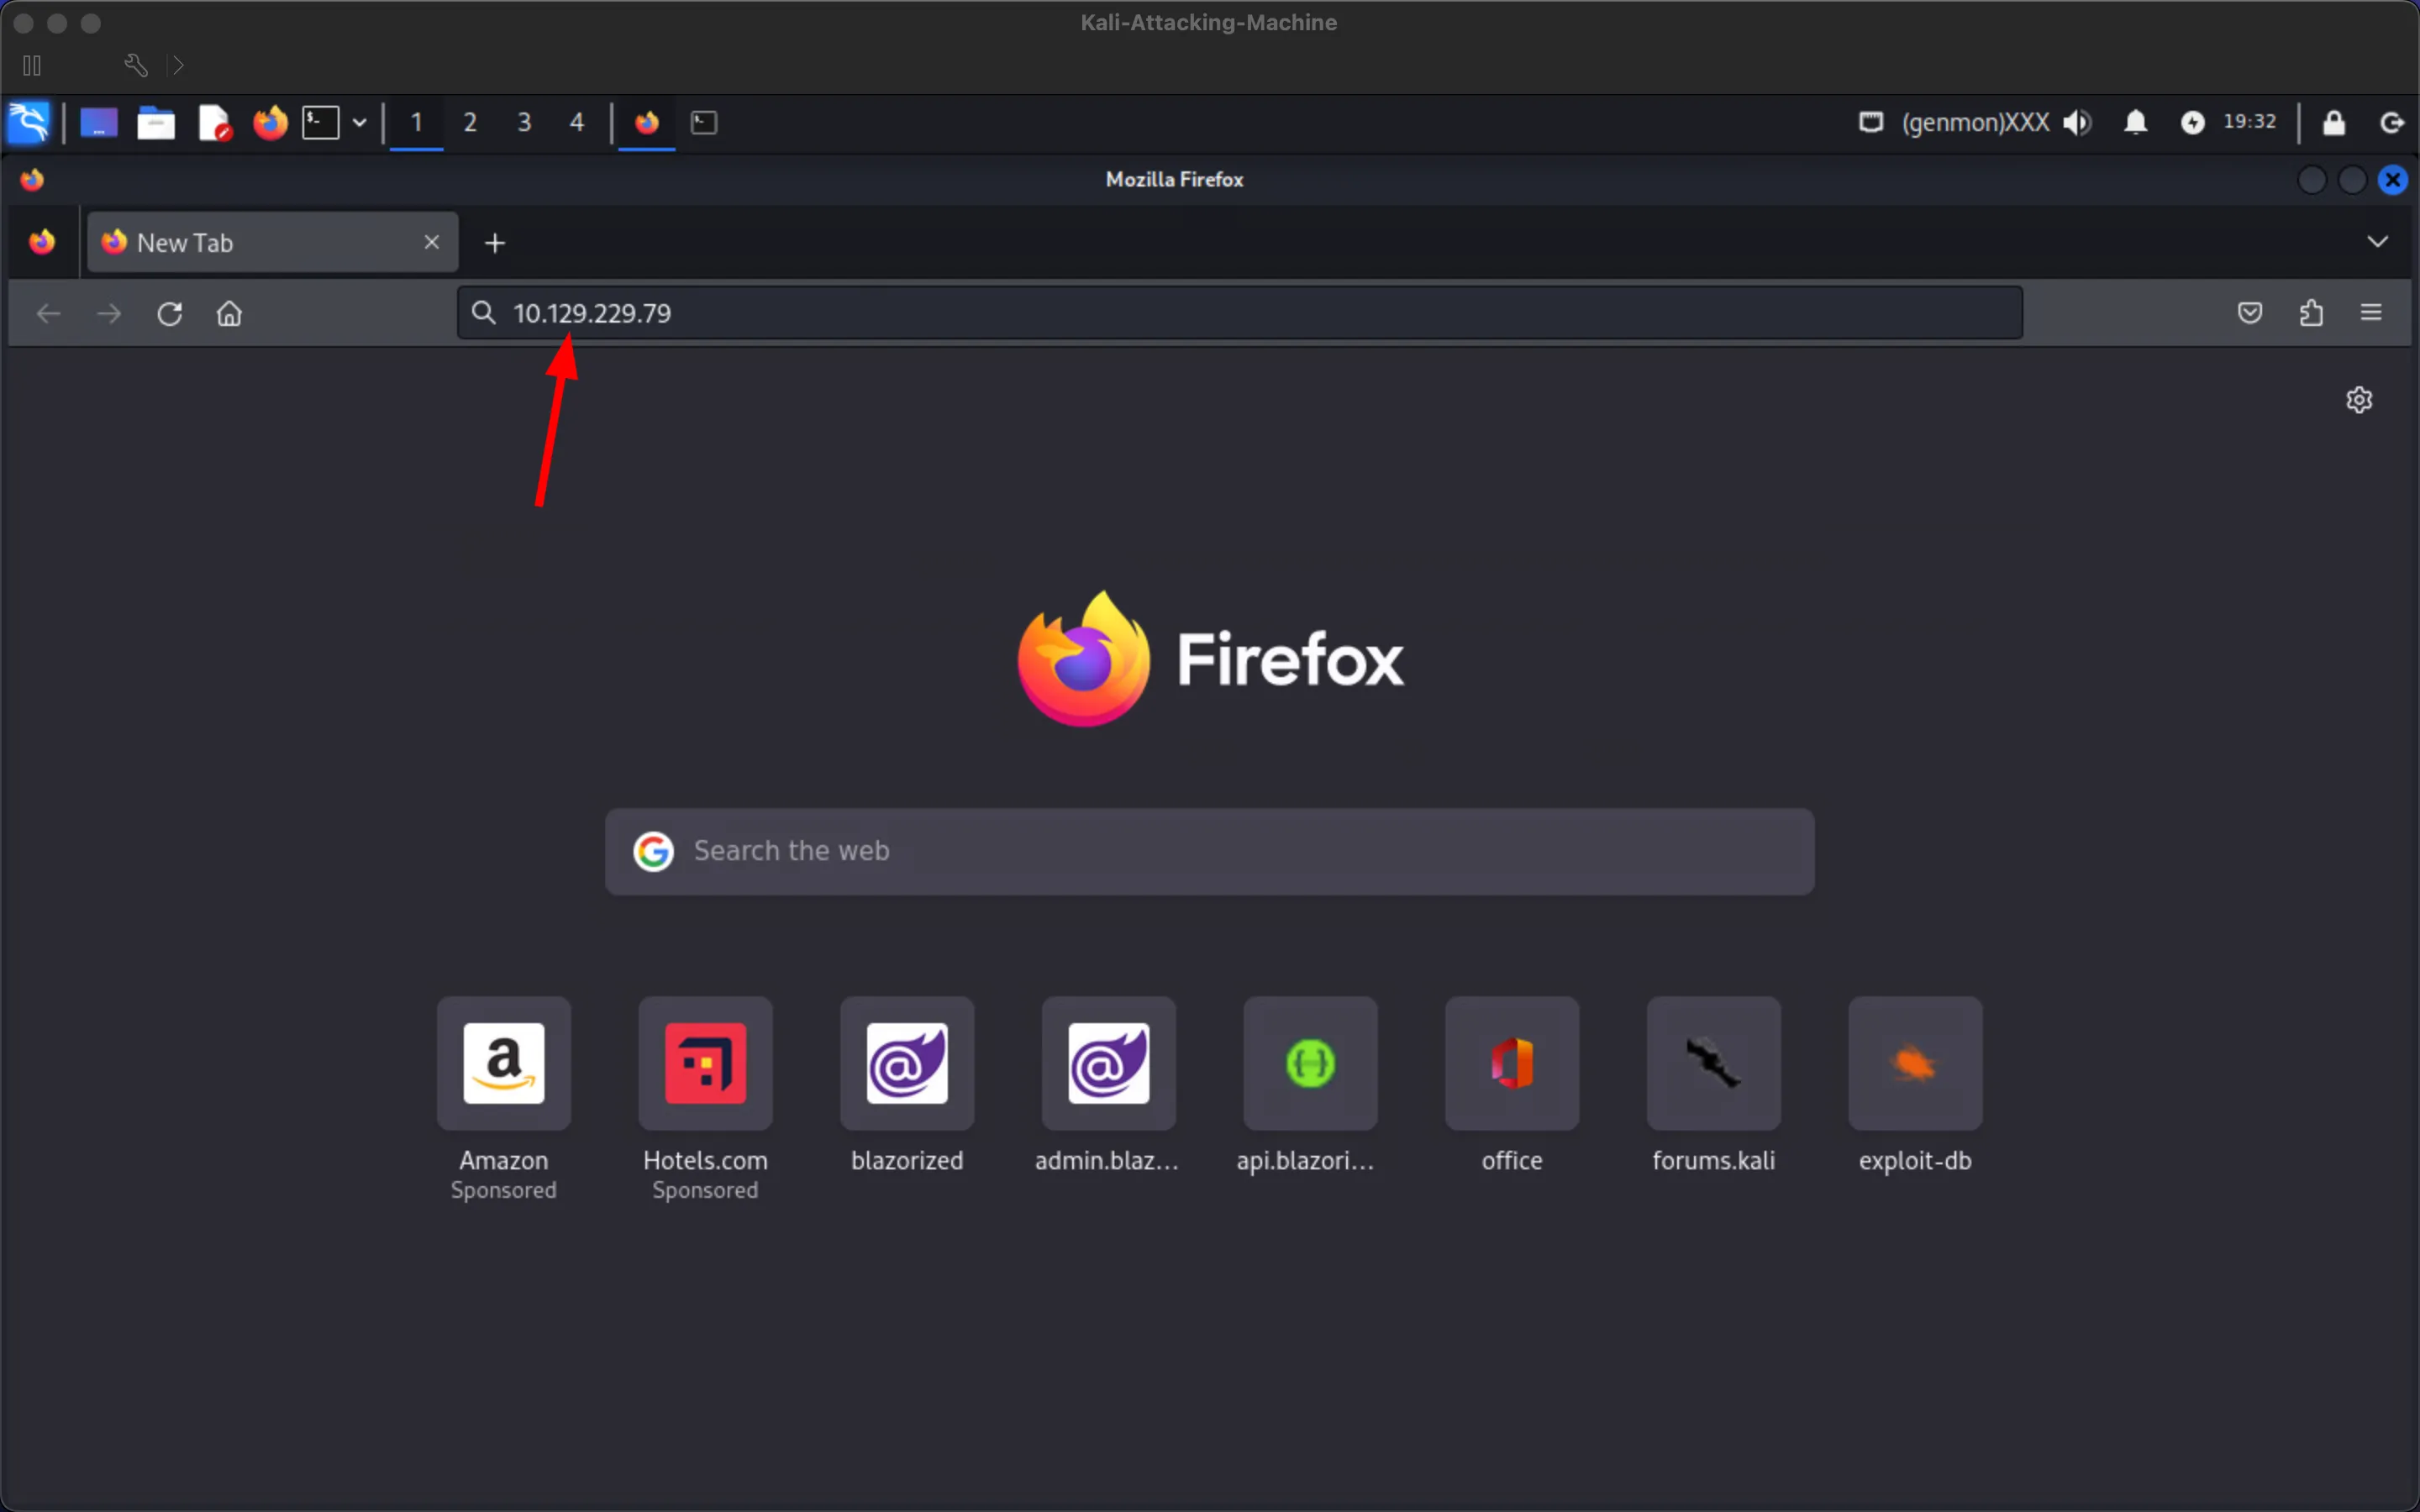Select the New Tab tab

point(273,242)
